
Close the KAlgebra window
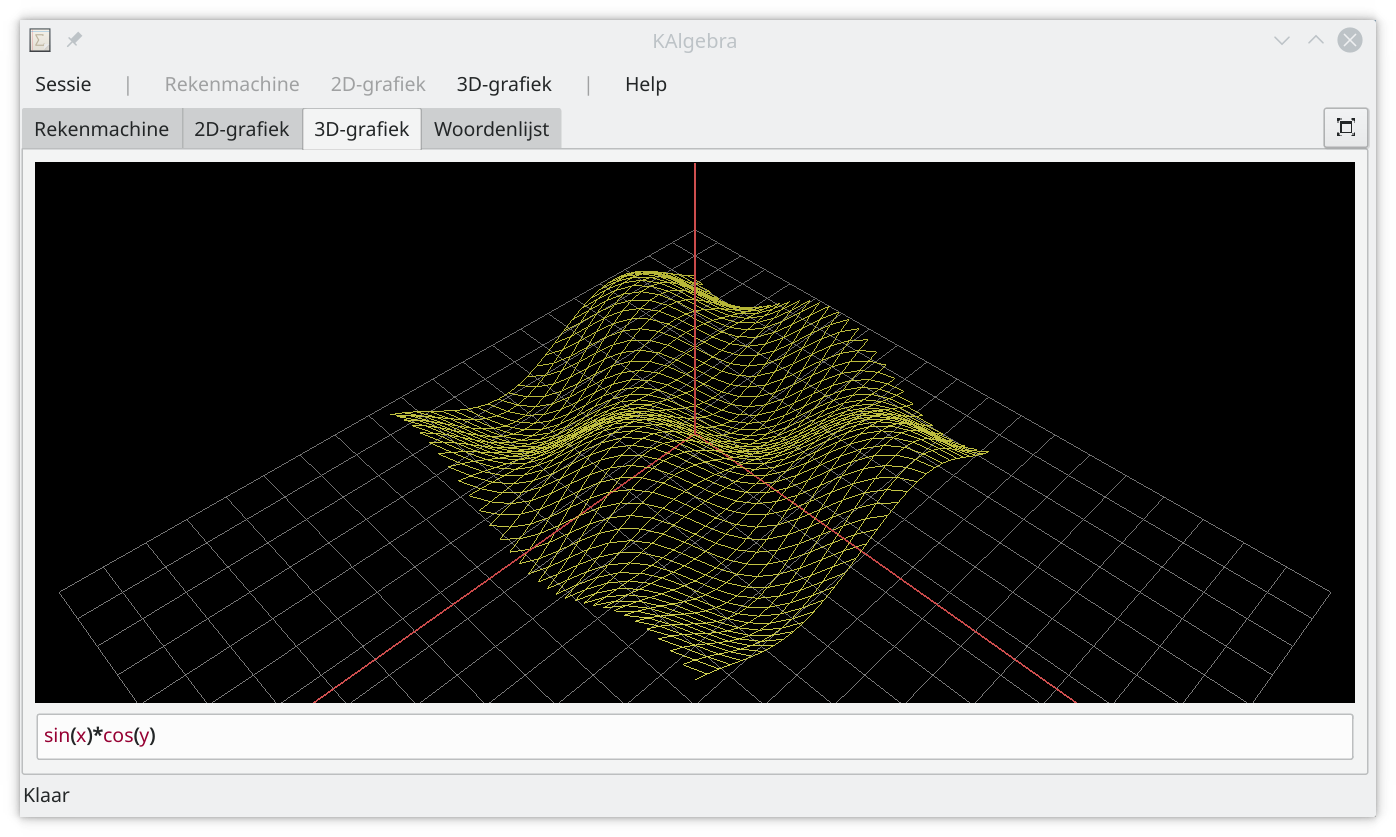pos(1350,41)
